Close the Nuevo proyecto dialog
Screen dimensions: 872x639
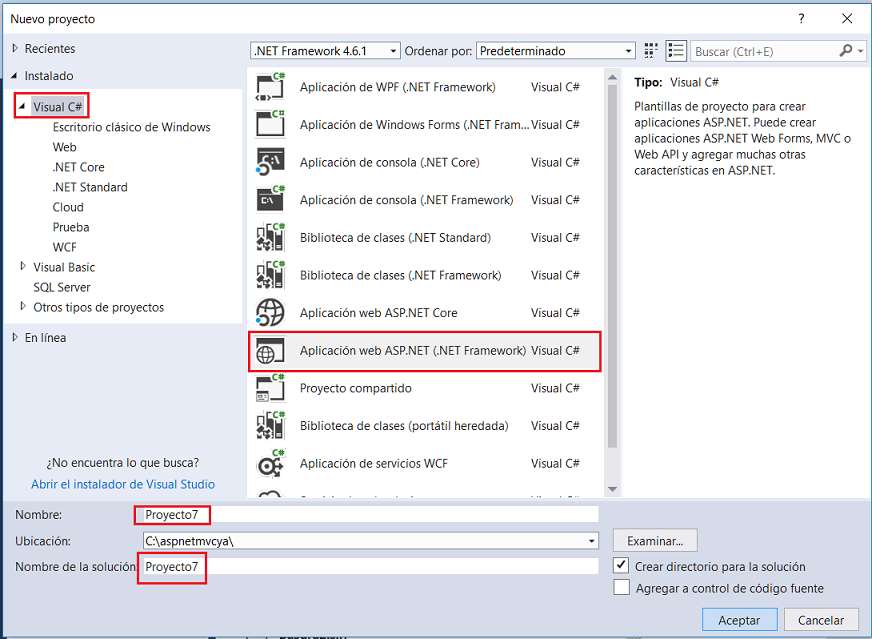click(846, 18)
